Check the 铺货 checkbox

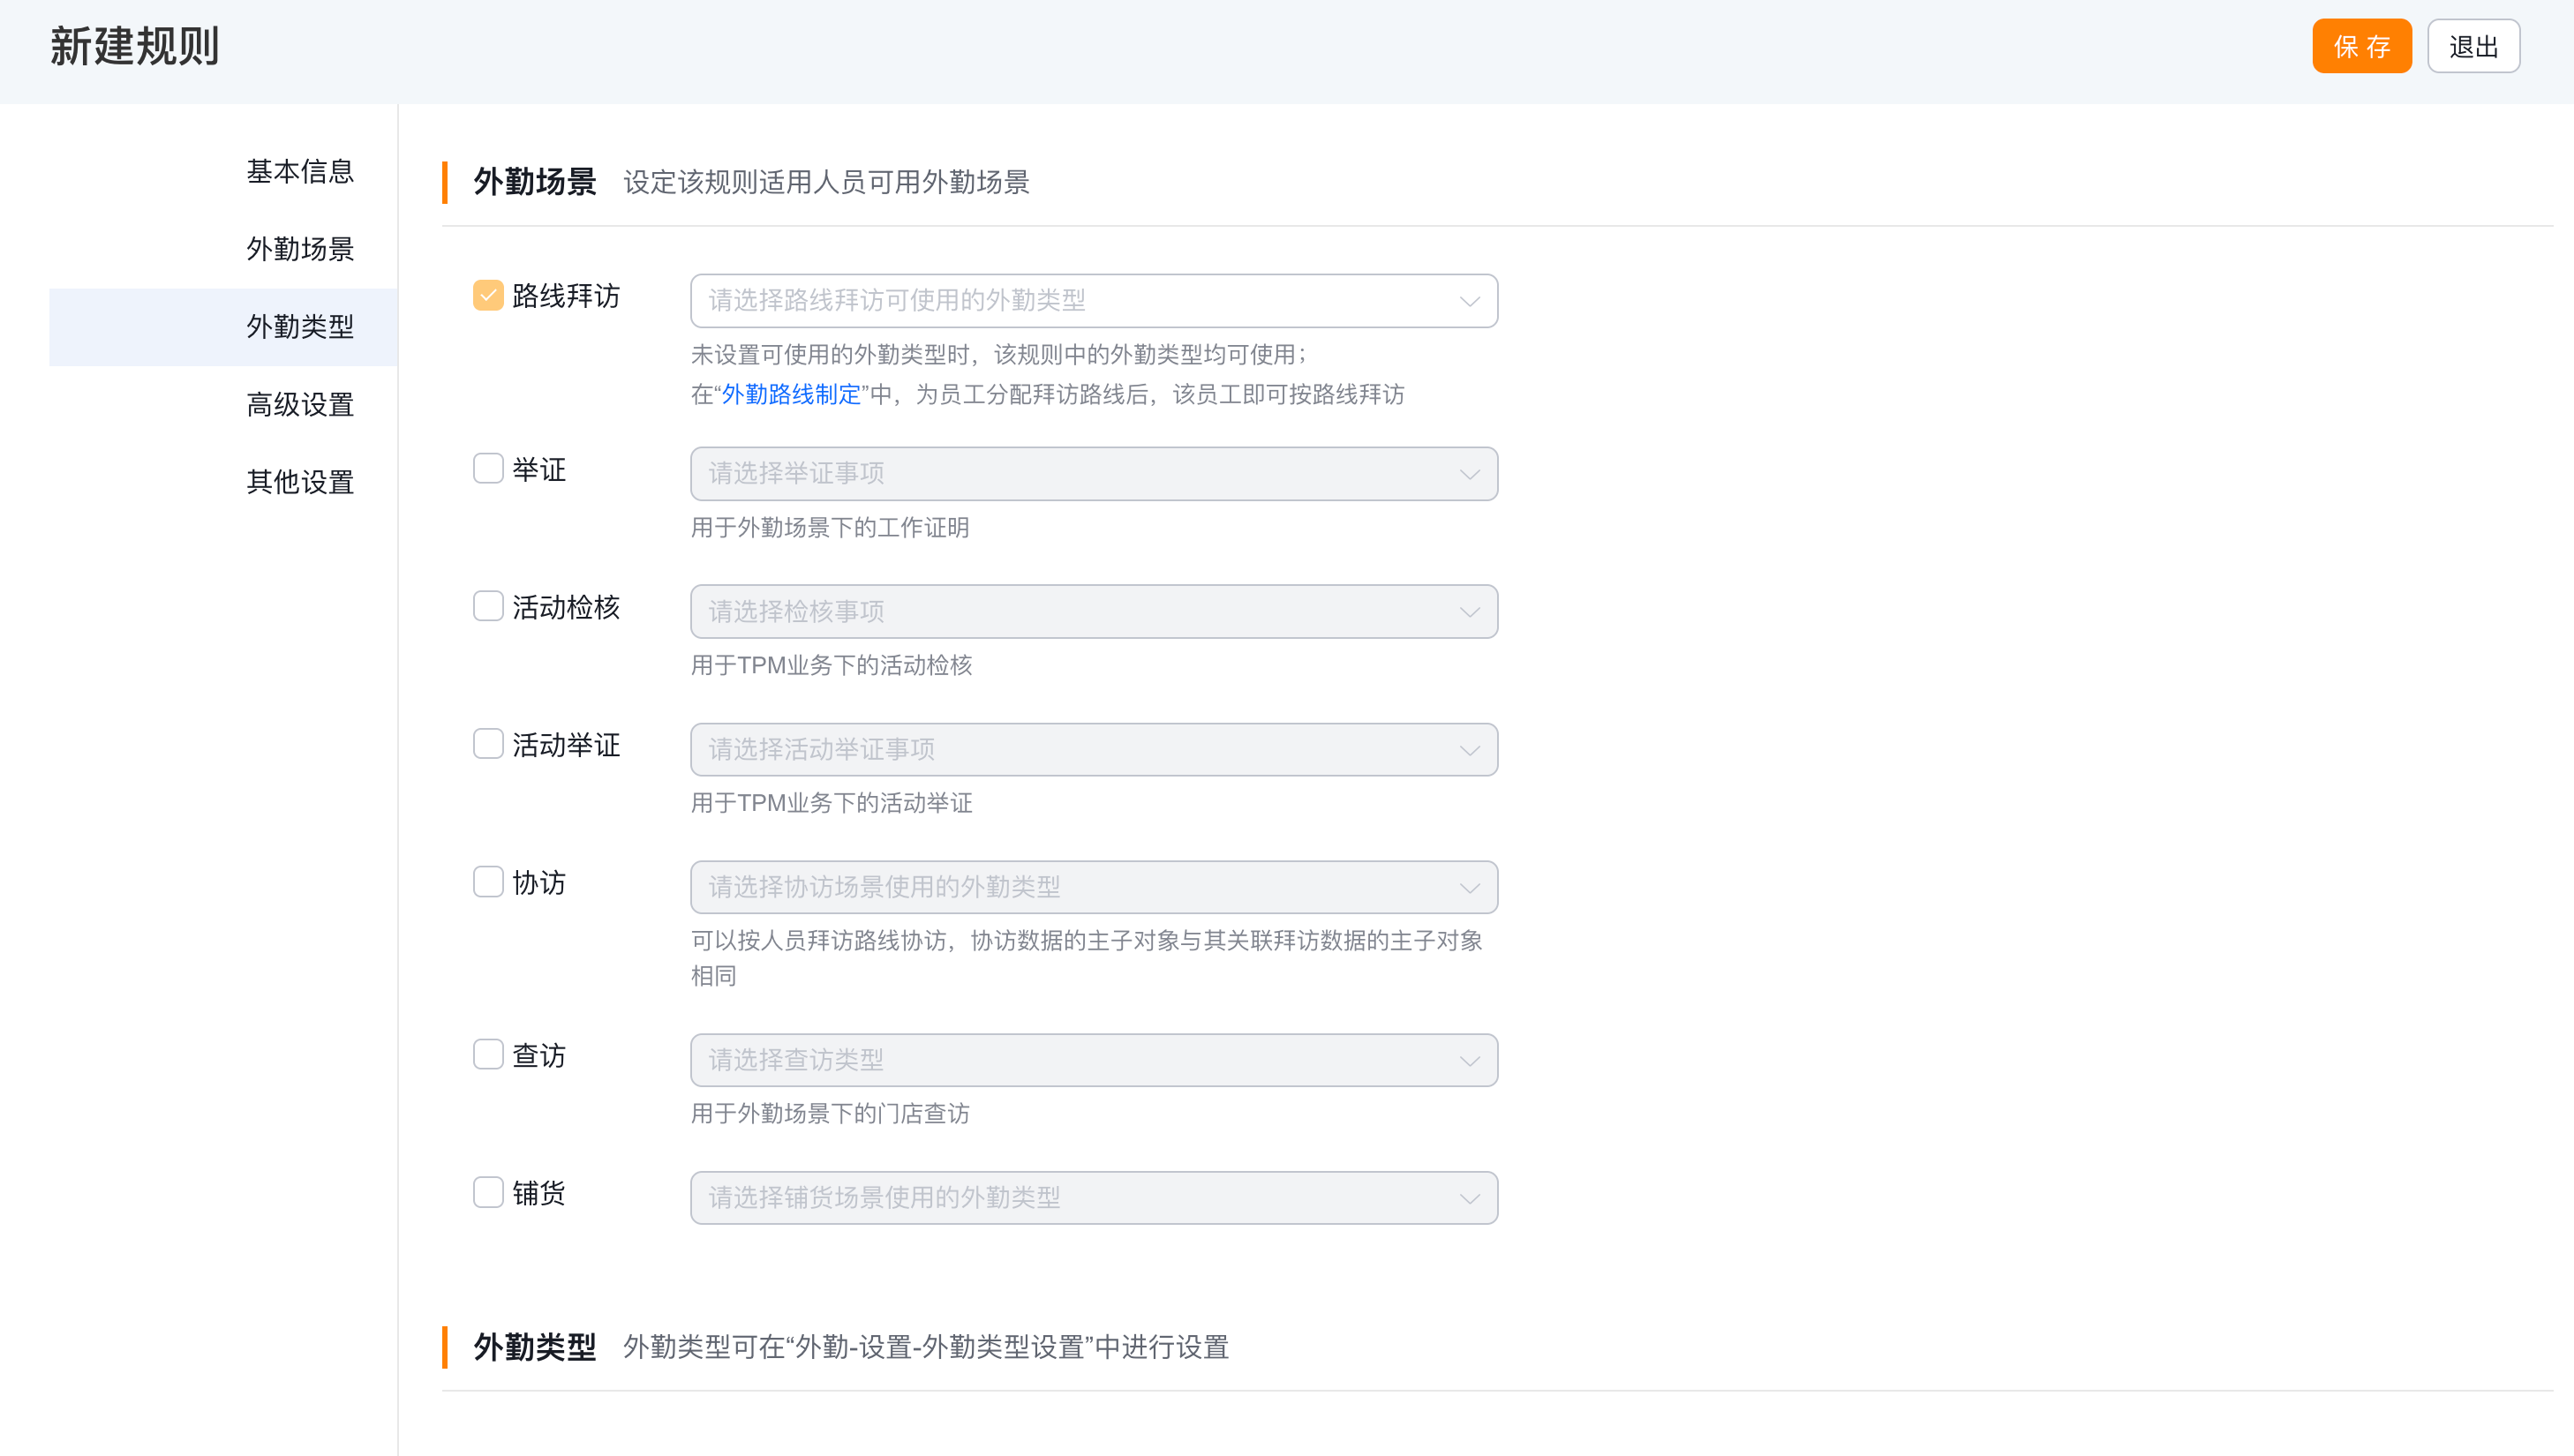tap(487, 1193)
